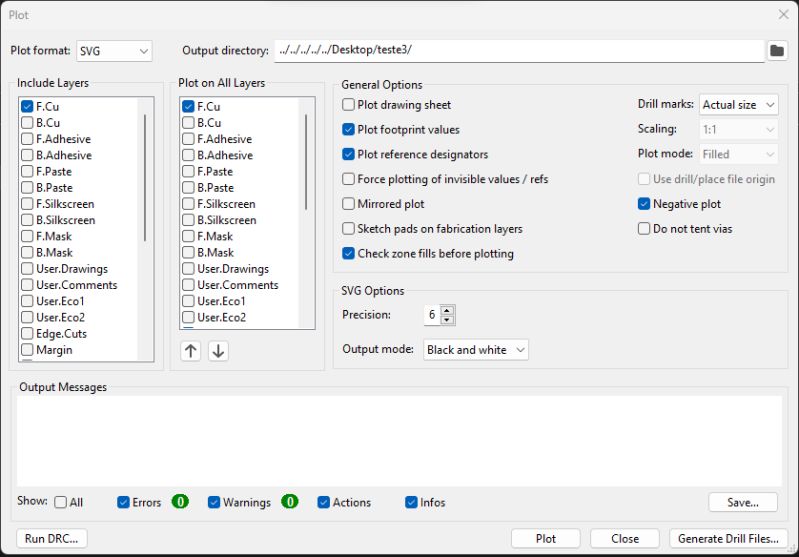799x557 pixels.
Task: Open the Output mode dropdown
Action: tap(475, 350)
